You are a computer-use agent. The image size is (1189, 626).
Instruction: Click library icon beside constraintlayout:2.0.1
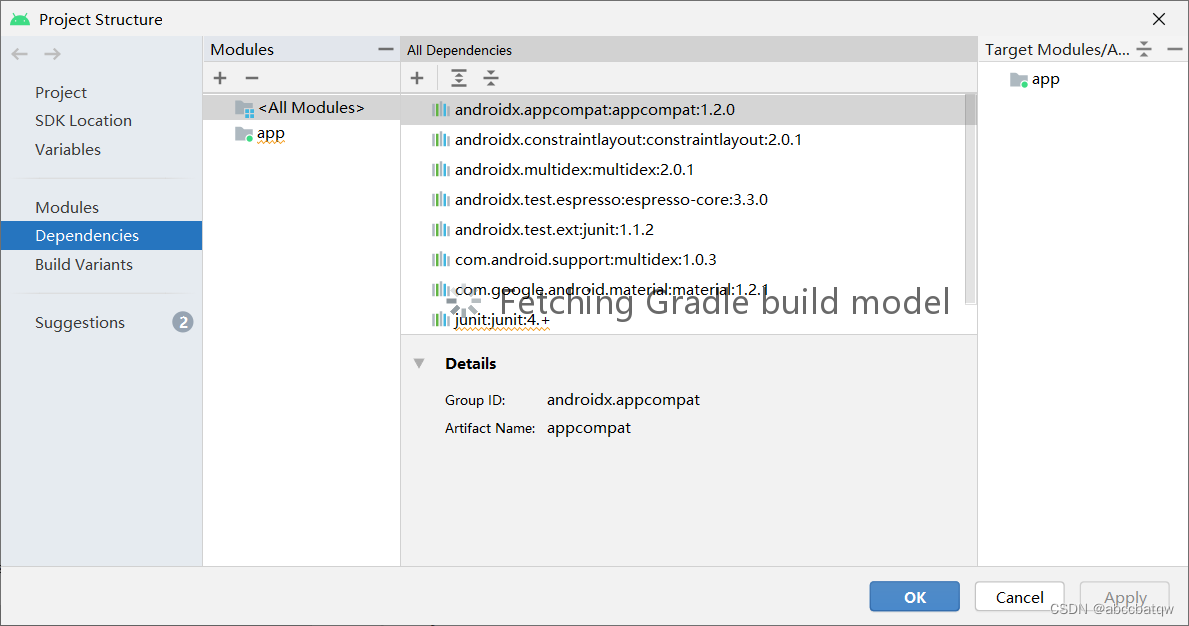(441, 139)
